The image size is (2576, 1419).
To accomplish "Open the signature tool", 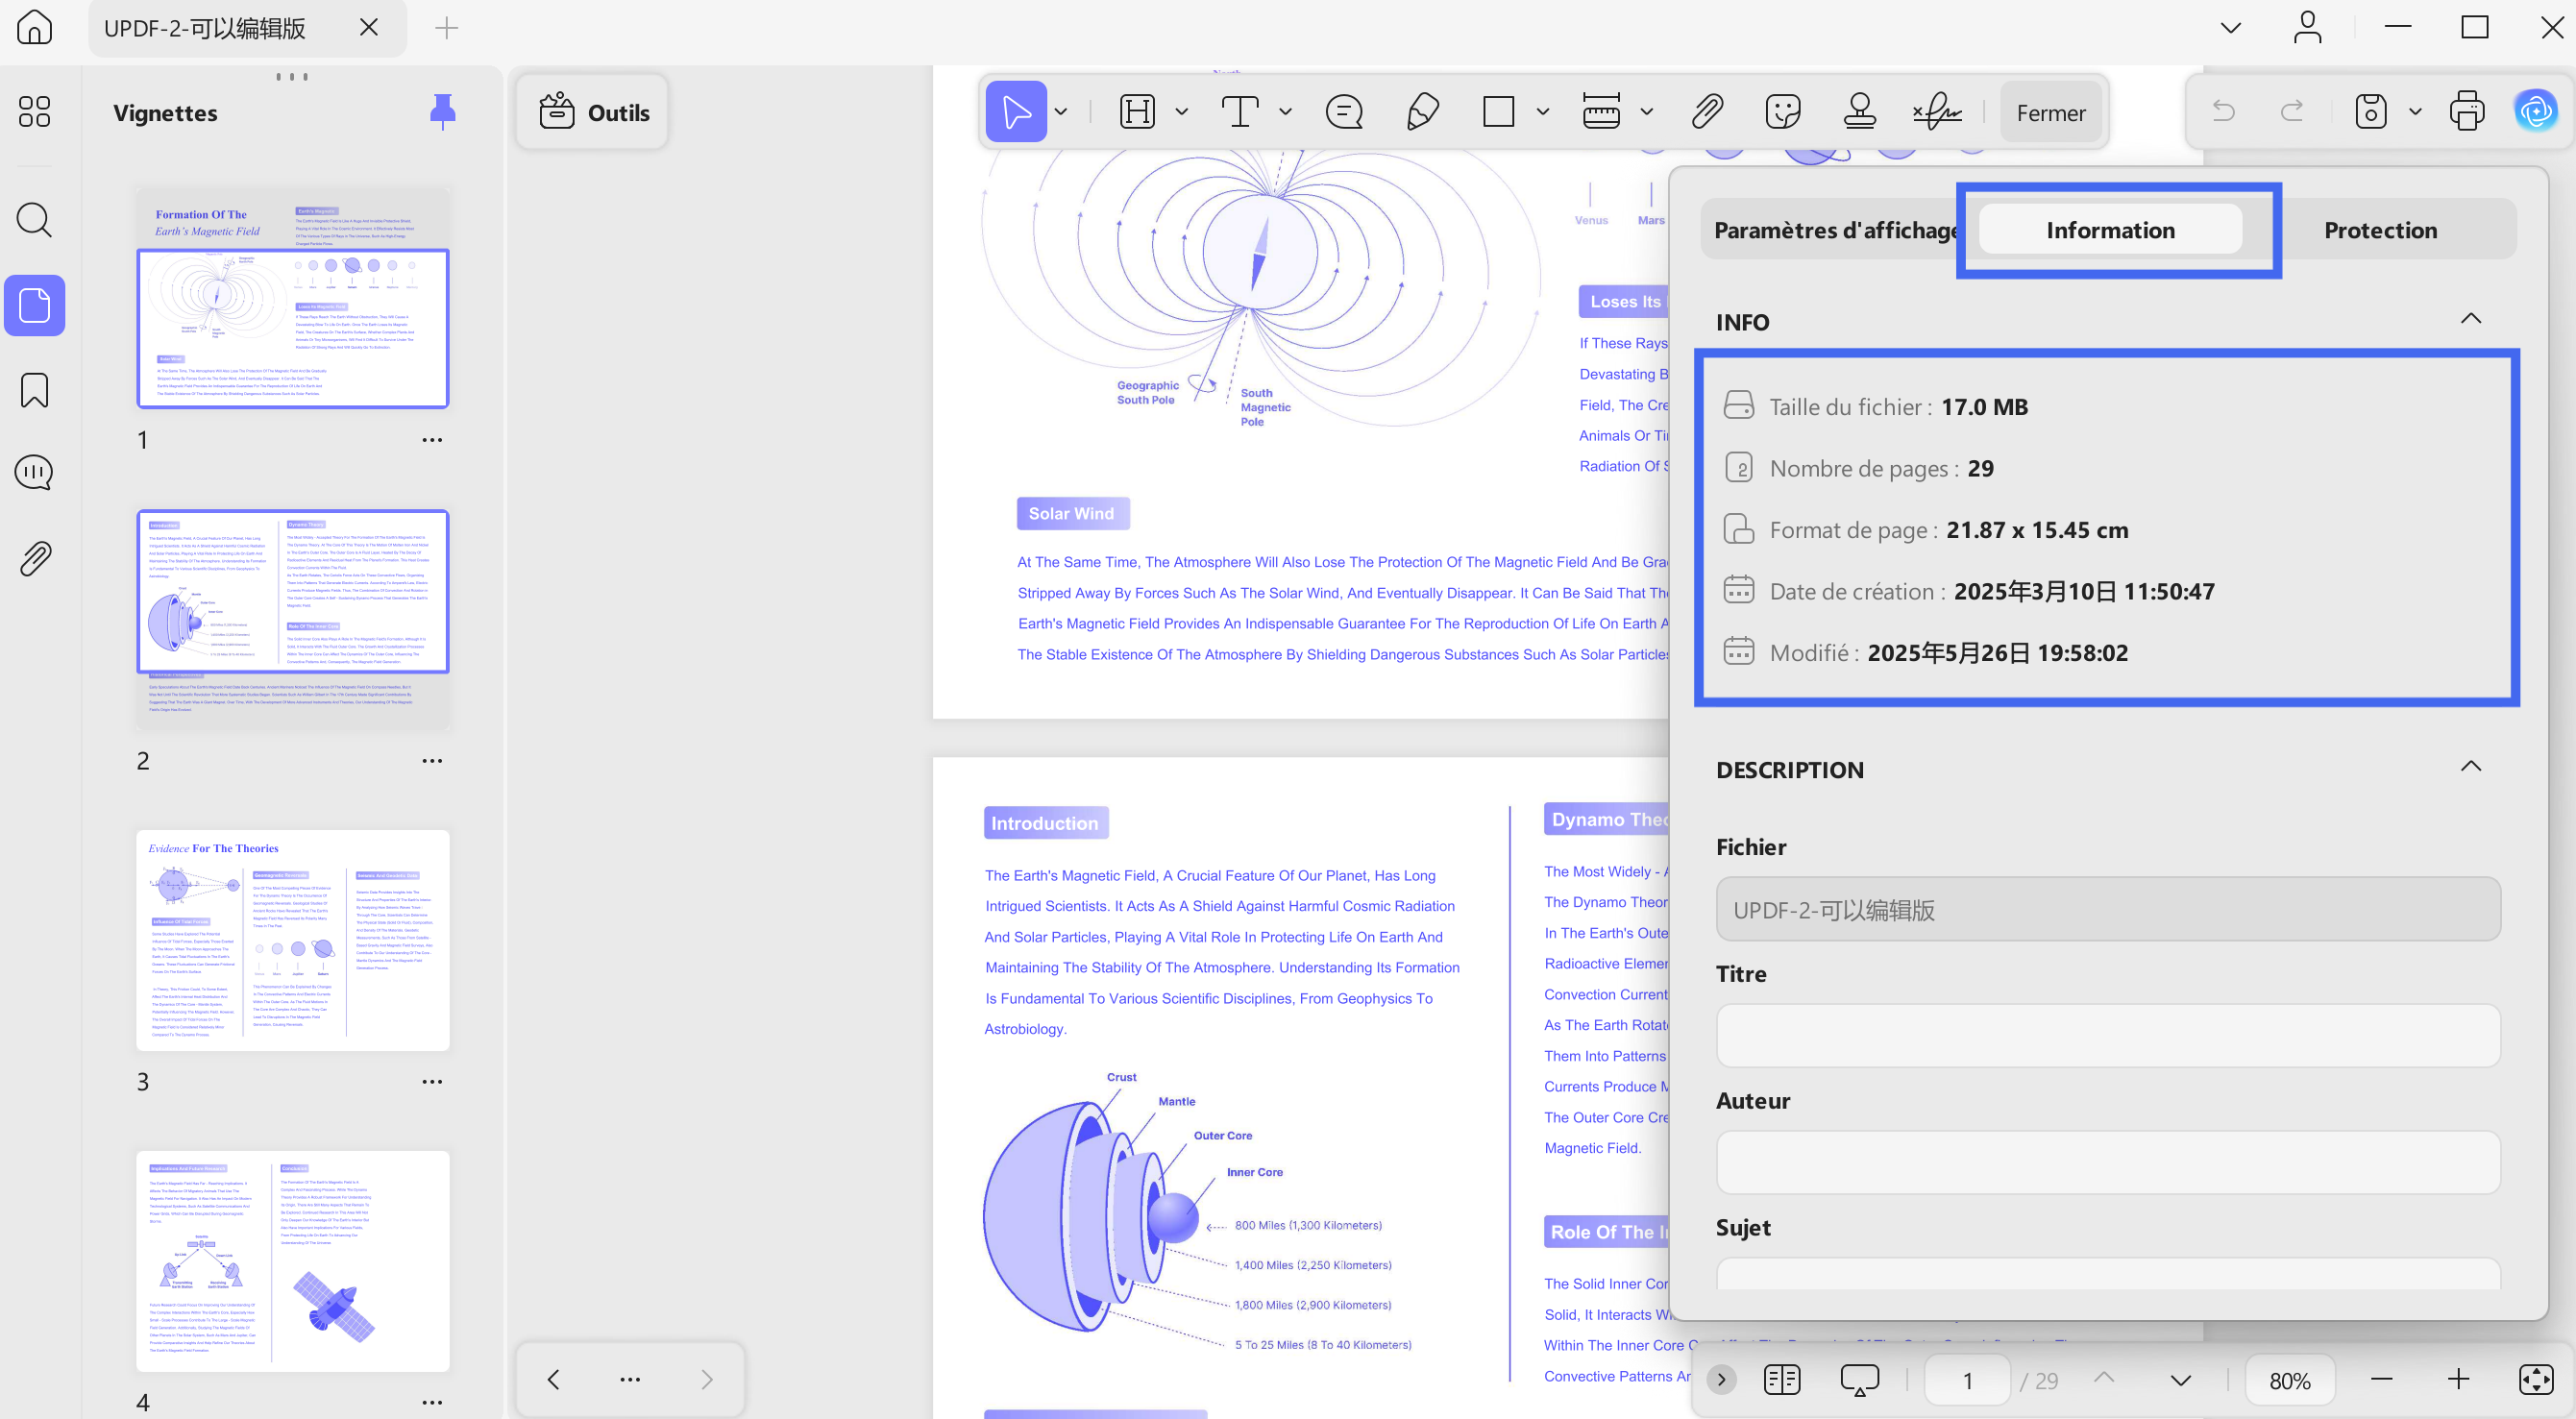I will 1937,111.
